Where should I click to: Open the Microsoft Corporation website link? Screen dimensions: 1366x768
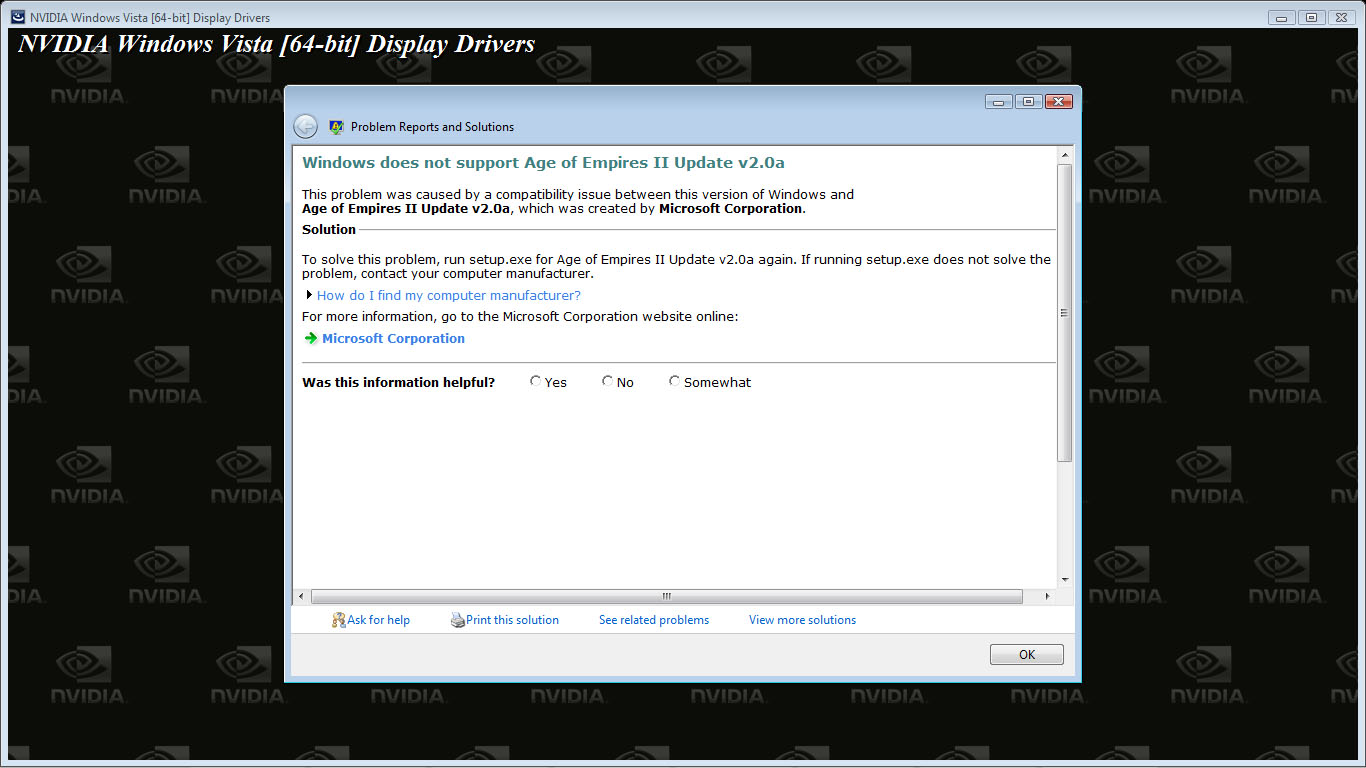393,339
